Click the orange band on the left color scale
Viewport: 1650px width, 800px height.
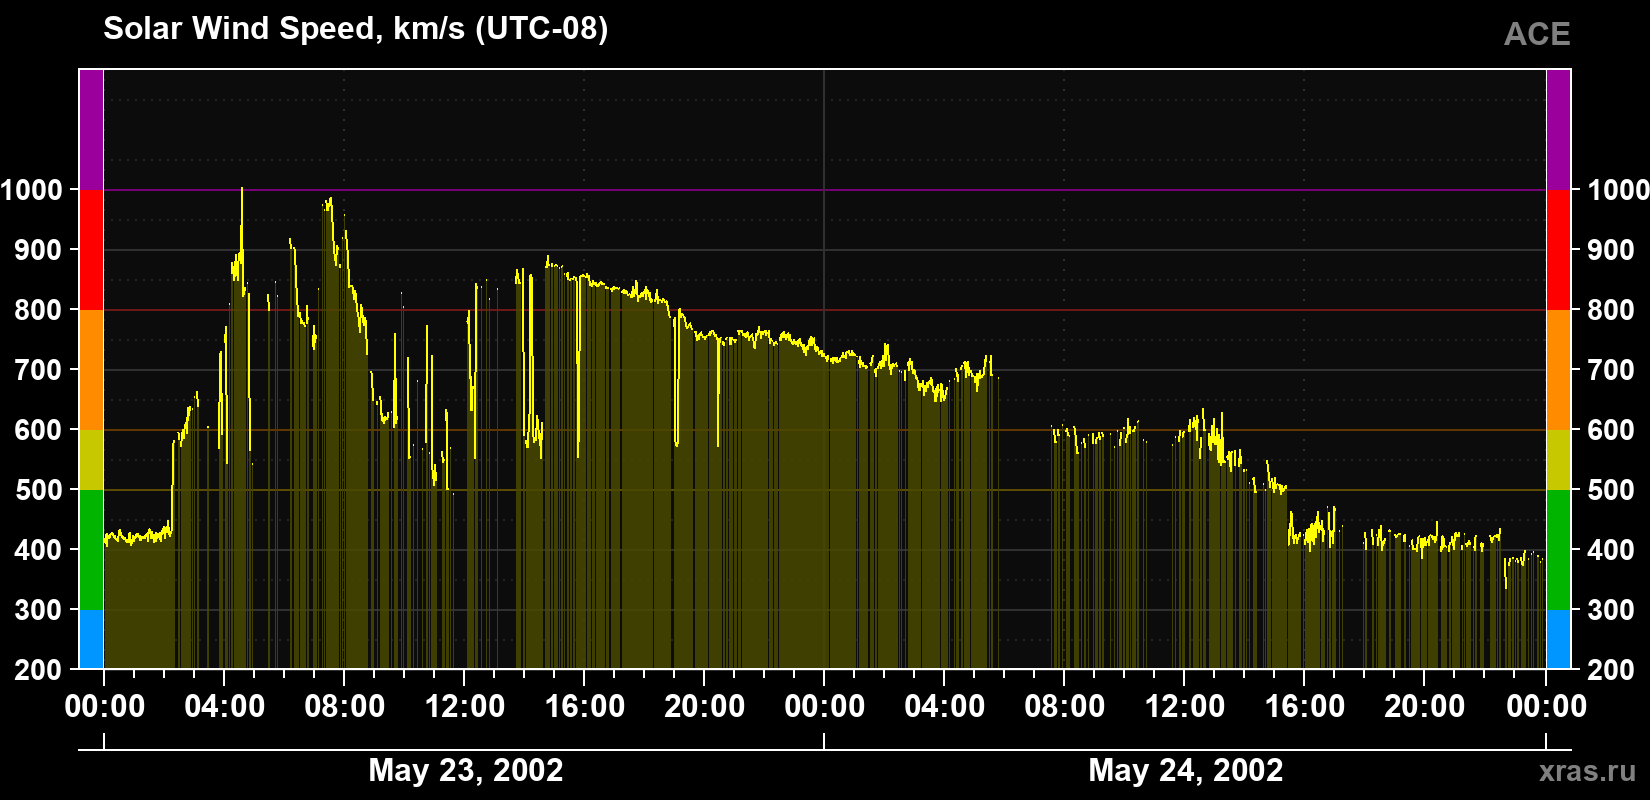coord(91,370)
